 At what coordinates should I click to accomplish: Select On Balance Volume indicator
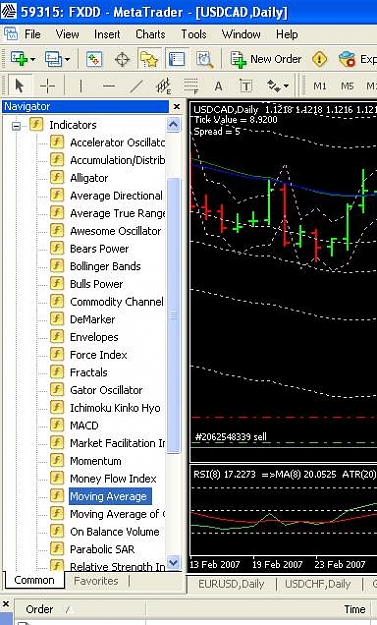click(114, 531)
